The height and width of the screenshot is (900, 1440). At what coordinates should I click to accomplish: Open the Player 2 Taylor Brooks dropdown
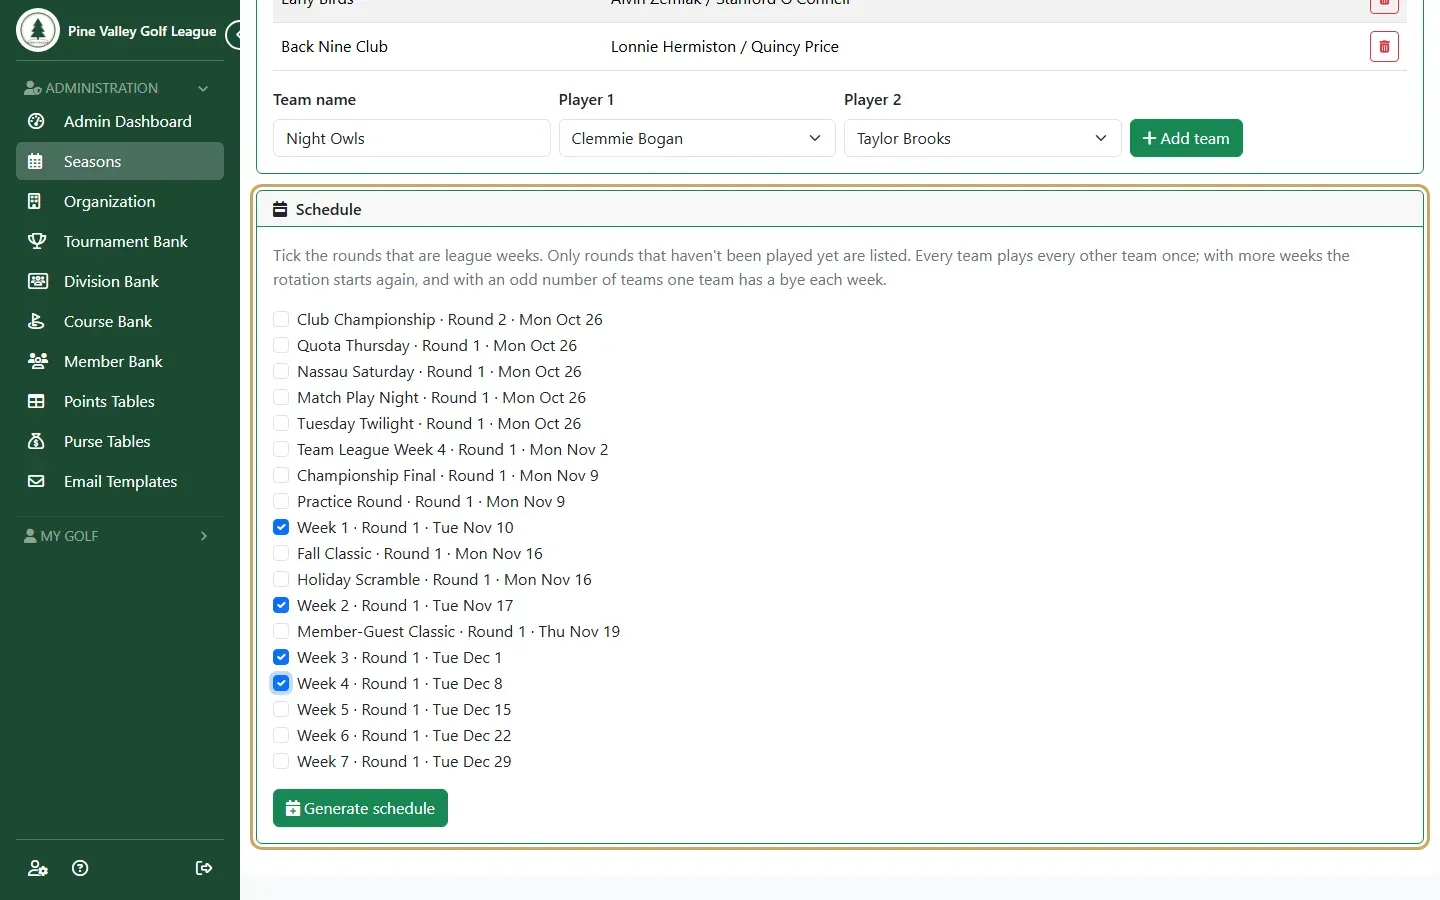982,138
